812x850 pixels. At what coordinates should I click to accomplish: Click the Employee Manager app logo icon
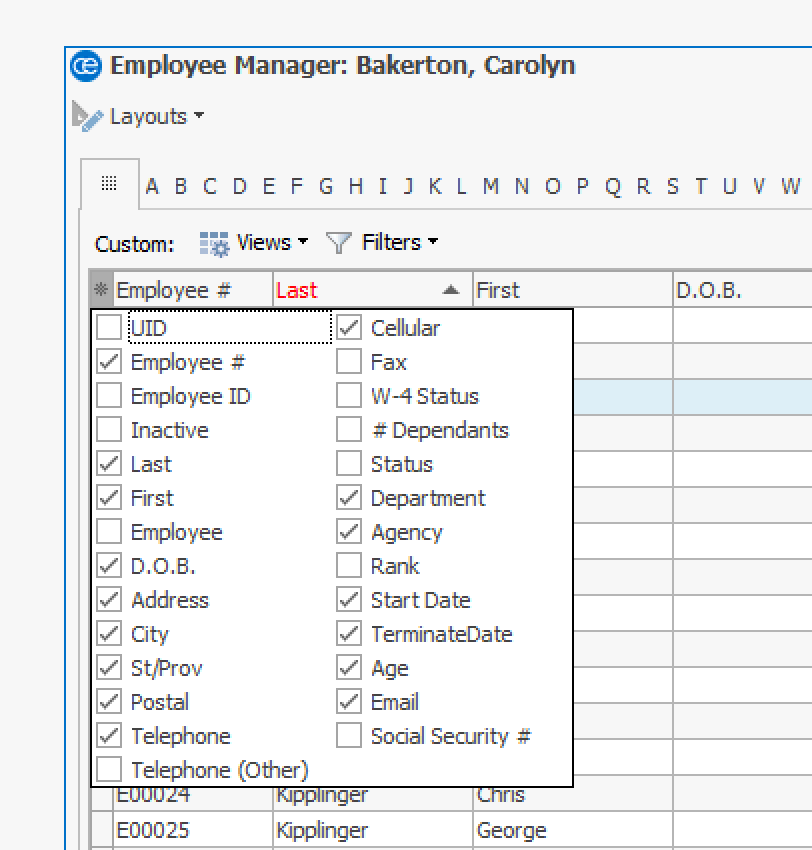point(86,66)
